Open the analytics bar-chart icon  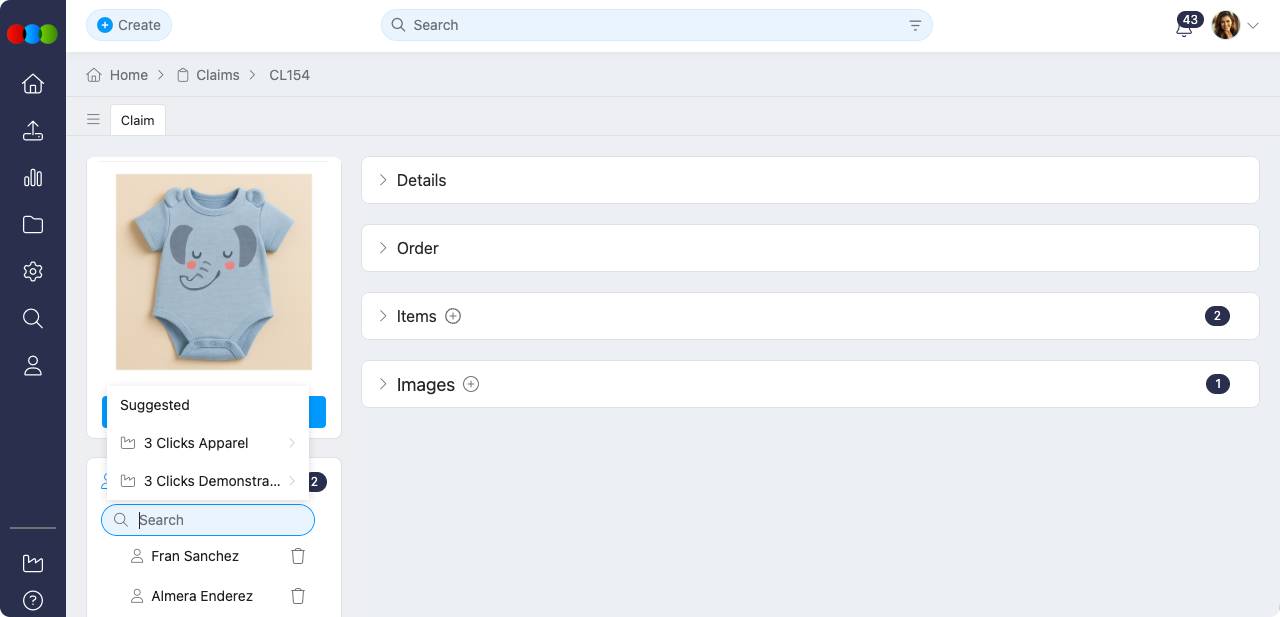coord(32,177)
